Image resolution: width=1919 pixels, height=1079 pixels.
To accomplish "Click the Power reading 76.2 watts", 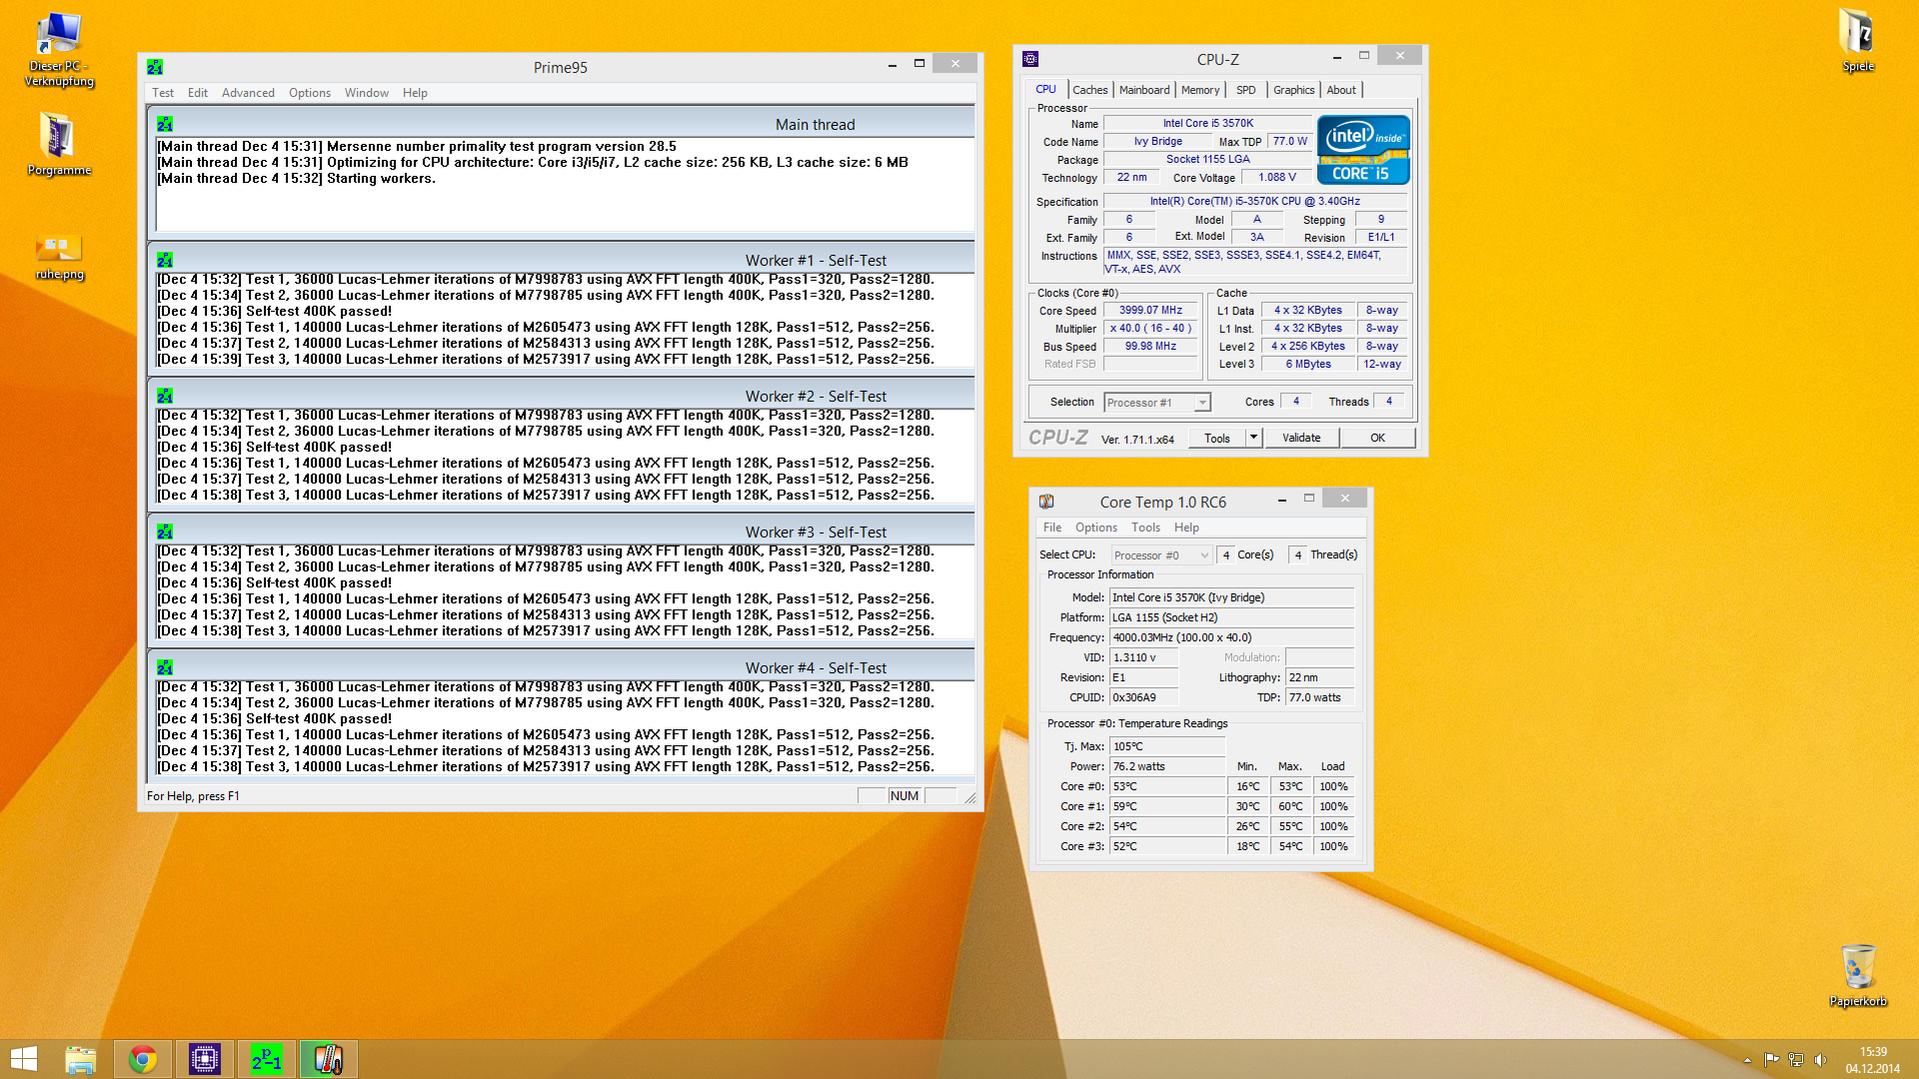I will click(x=1167, y=766).
